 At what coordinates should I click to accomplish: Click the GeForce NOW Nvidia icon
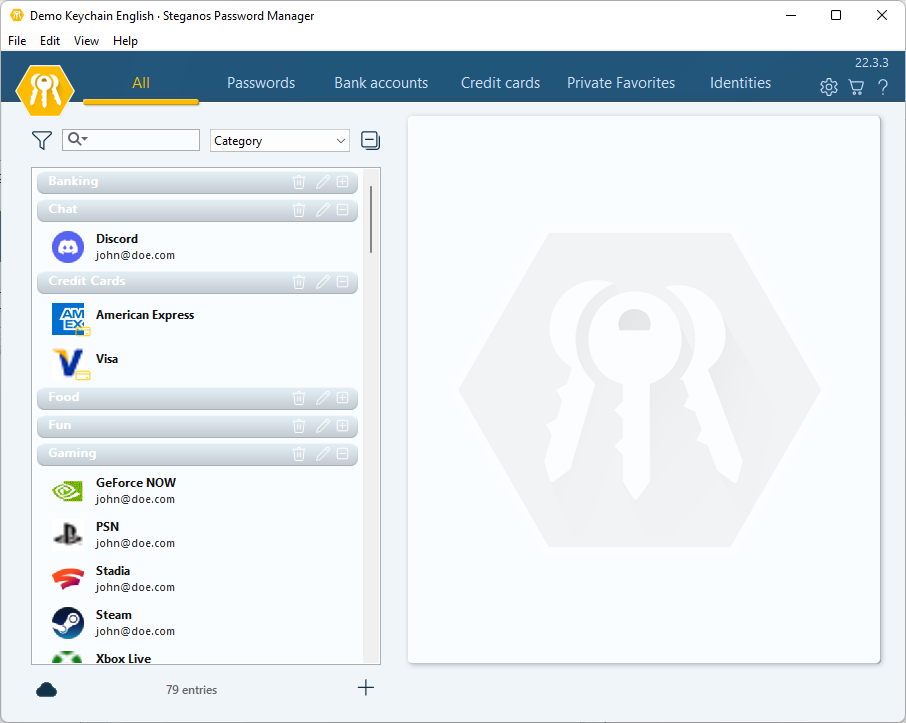coord(68,491)
